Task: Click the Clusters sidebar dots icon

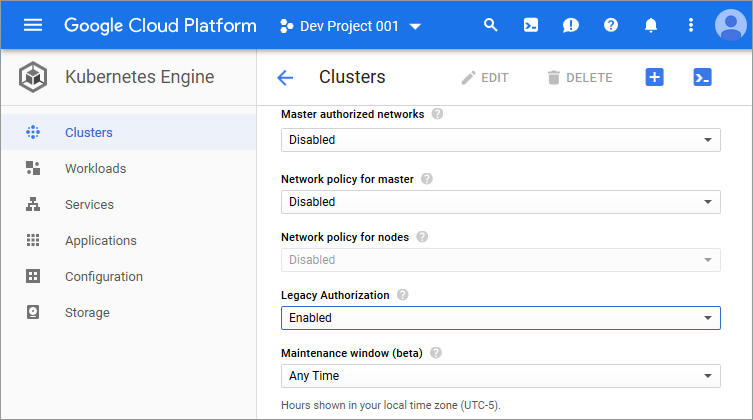Action: point(33,132)
